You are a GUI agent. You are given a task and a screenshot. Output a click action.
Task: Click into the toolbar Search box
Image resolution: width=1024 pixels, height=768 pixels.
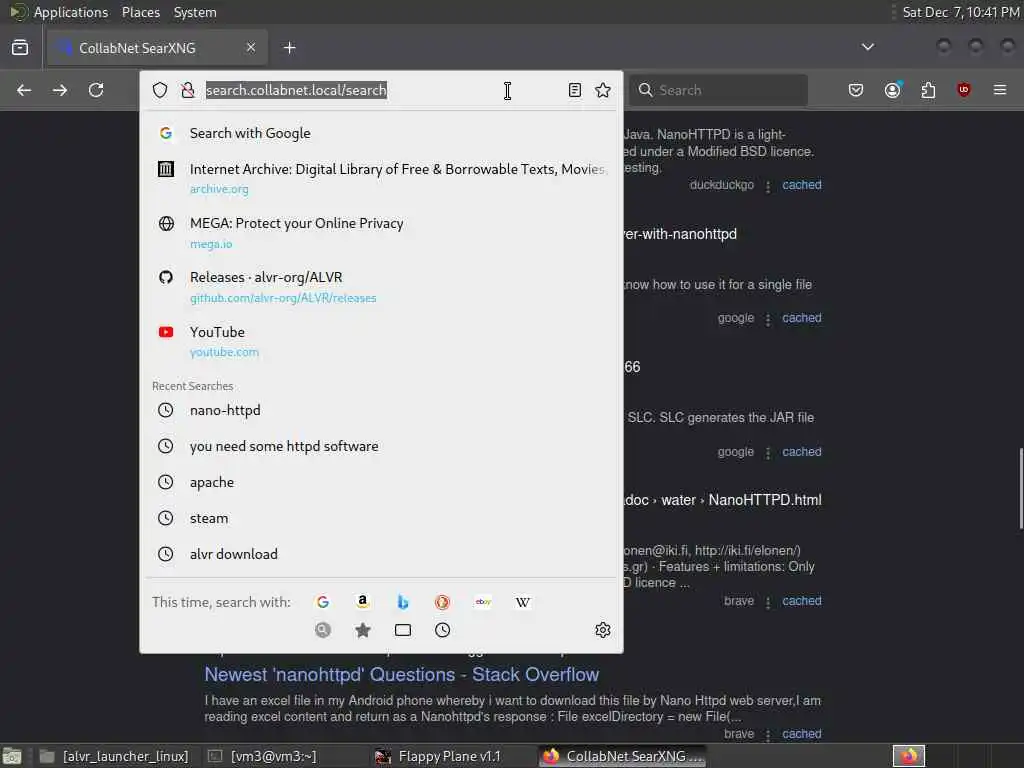click(718, 90)
